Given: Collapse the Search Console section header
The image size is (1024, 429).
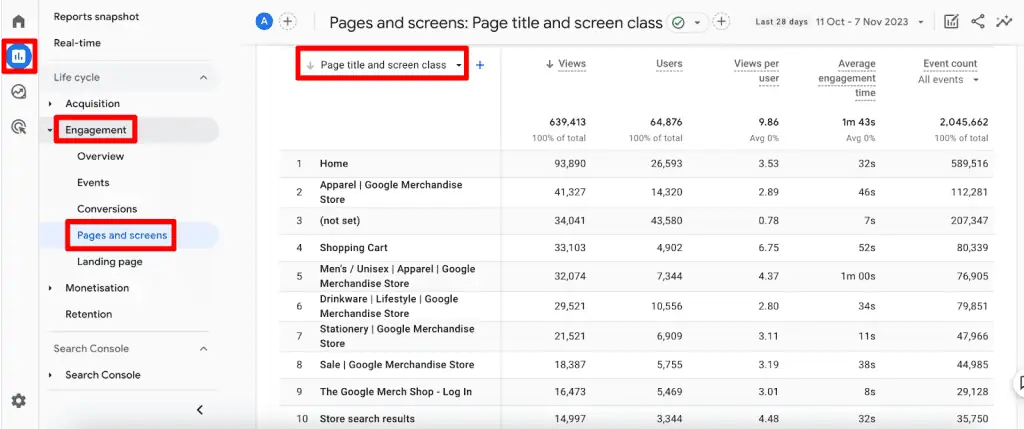Looking at the screenshot, I should point(203,349).
